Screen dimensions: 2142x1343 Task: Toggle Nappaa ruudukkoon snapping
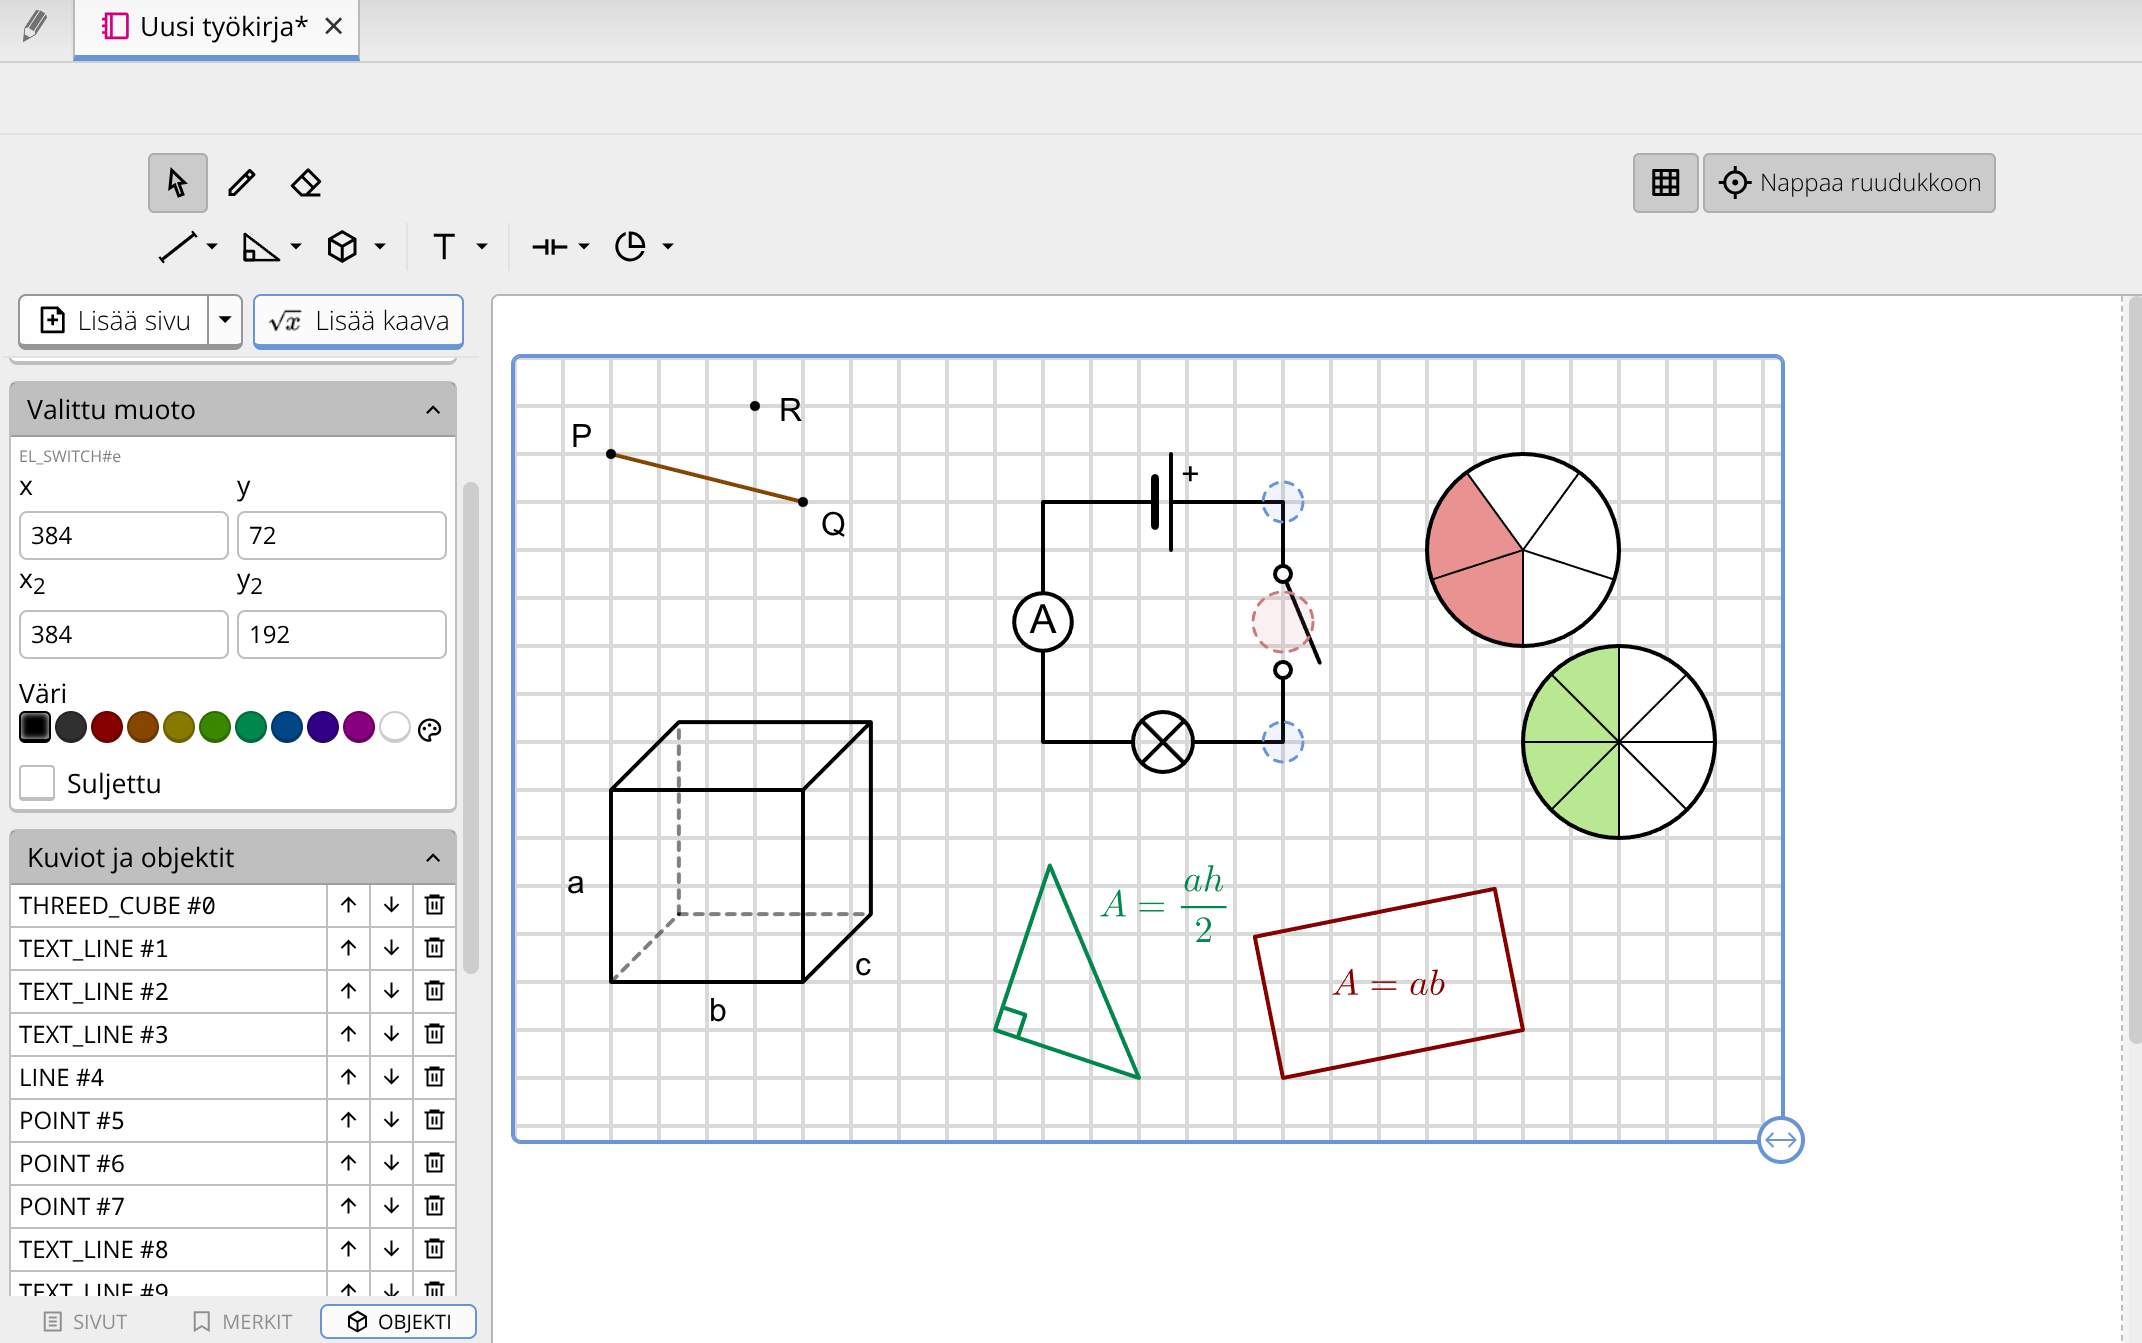click(x=1849, y=183)
